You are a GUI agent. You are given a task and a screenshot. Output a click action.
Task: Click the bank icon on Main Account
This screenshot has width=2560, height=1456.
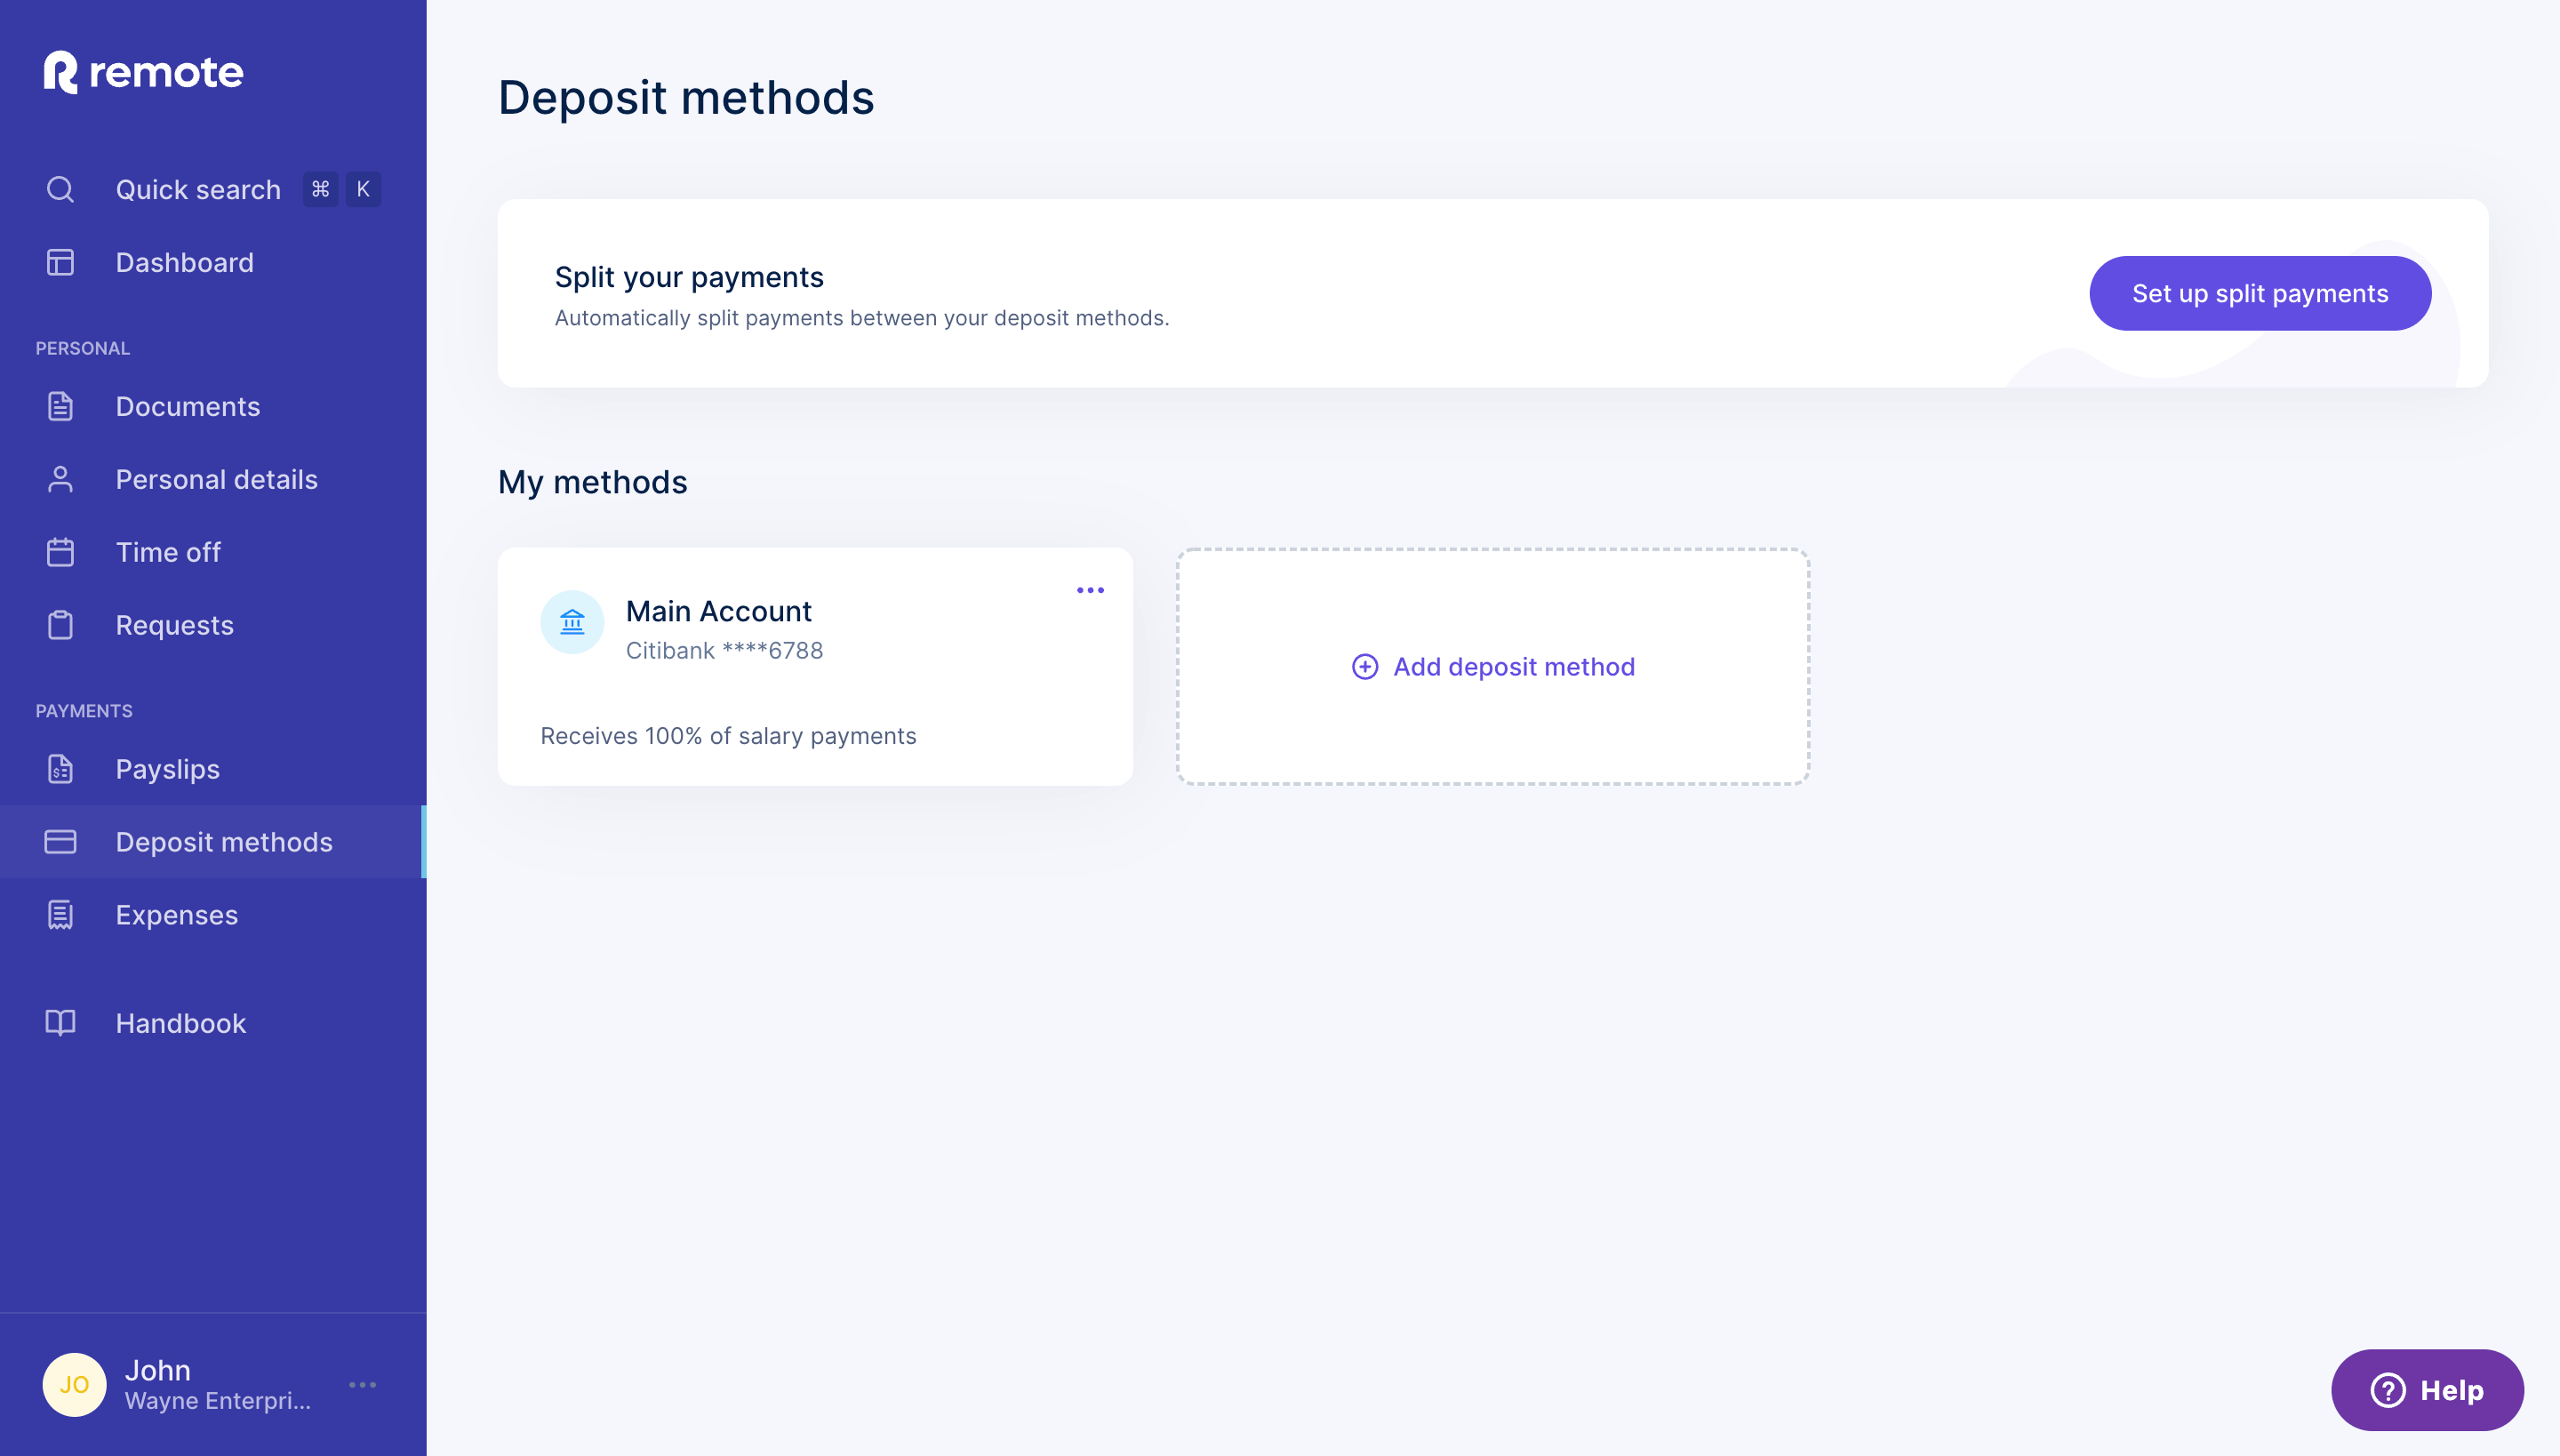(x=572, y=622)
